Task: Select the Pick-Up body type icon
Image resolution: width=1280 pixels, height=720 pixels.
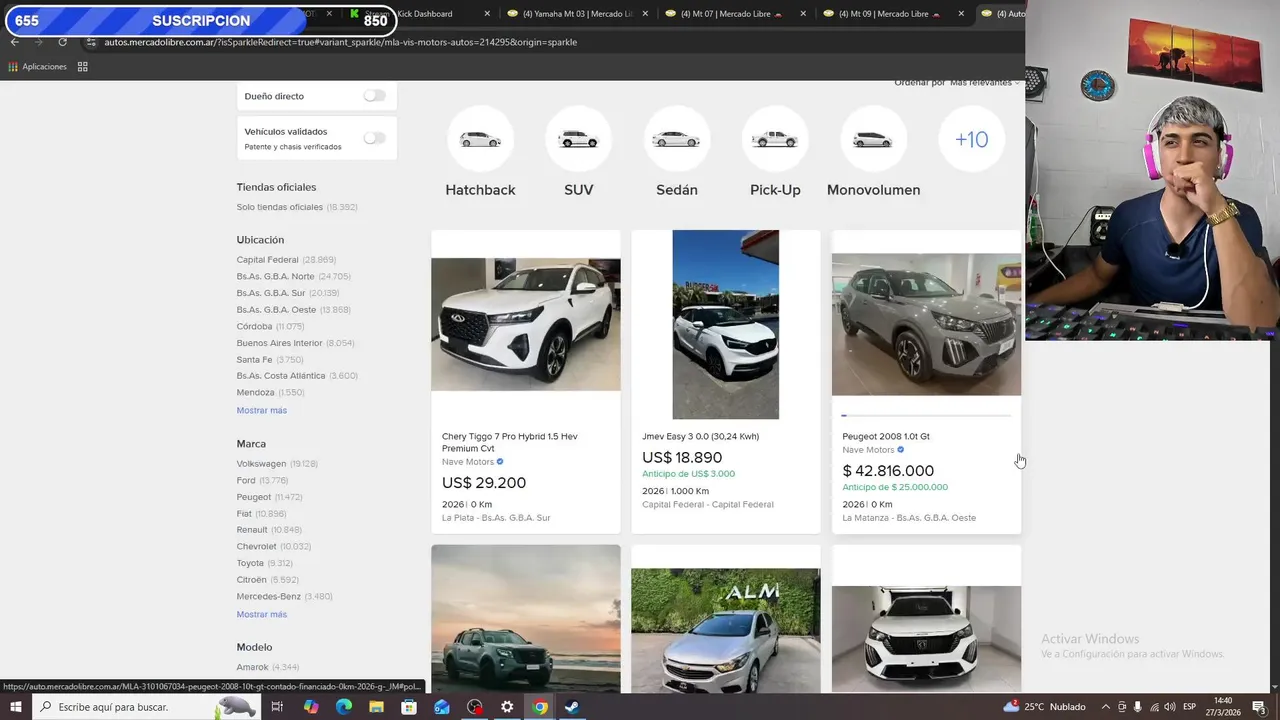Action: click(775, 139)
